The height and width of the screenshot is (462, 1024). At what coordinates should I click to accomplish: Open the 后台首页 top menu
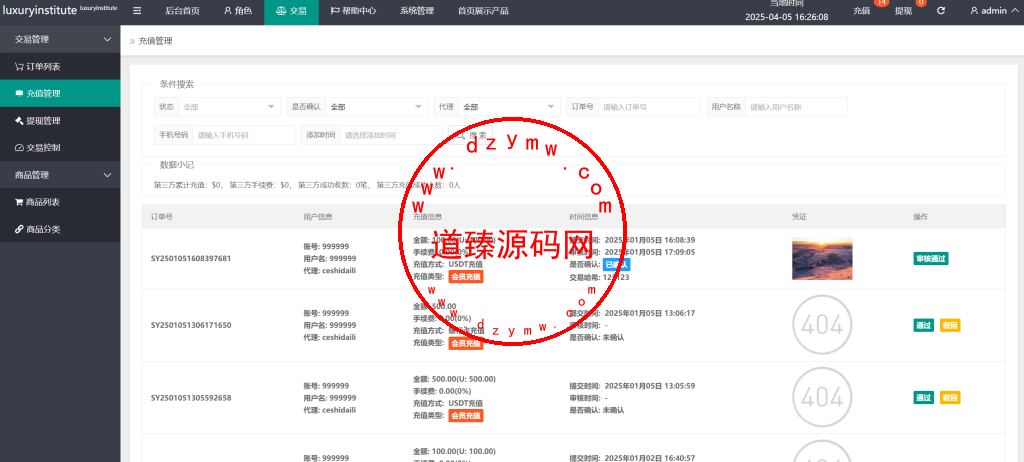click(x=182, y=11)
